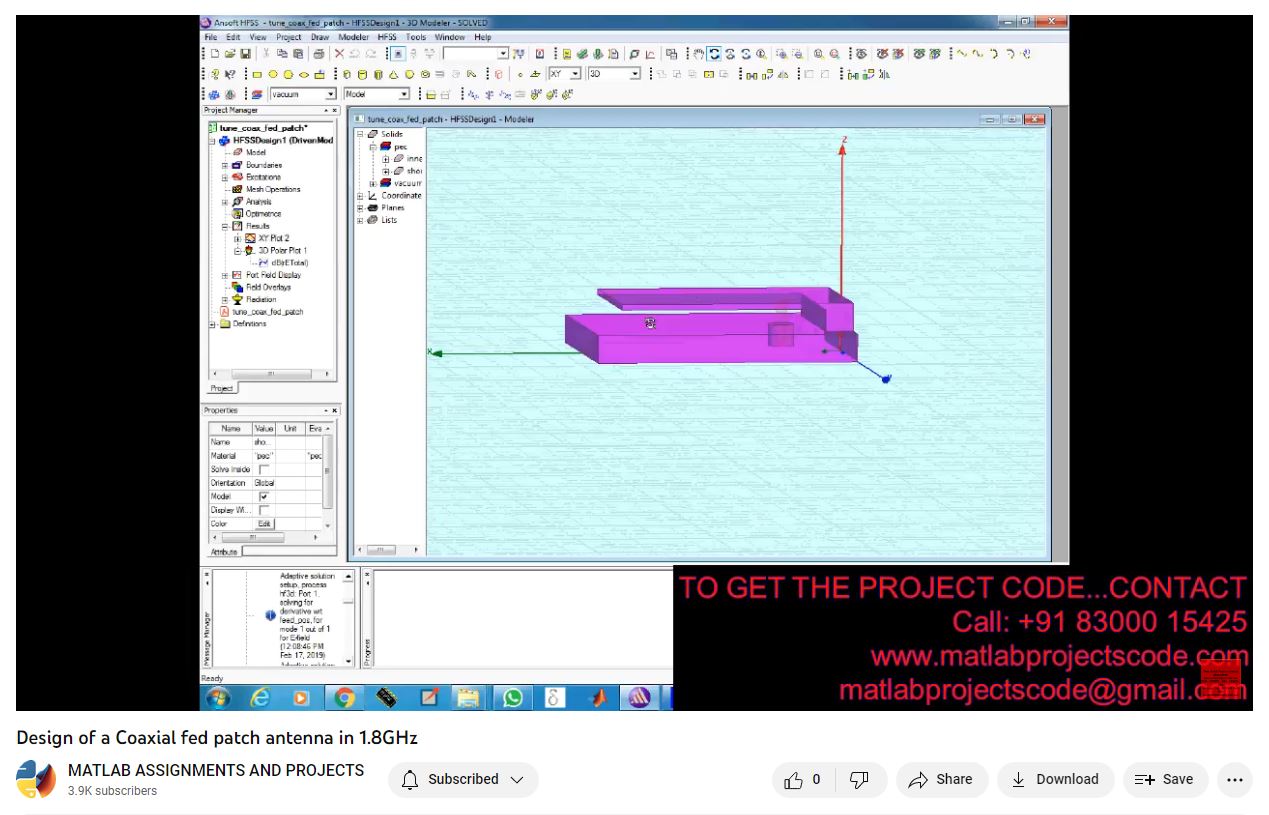
Task: Click the New project icon in HFSS toolbar
Action: pos(215,54)
